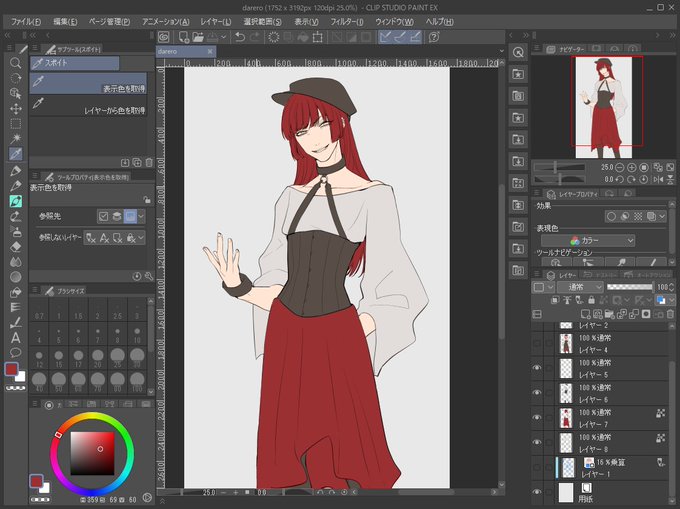Click the Scale/Rotate transform icon
Image resolution: width=680 pixels, height=509 pixels.
click(x=317, y=37)
